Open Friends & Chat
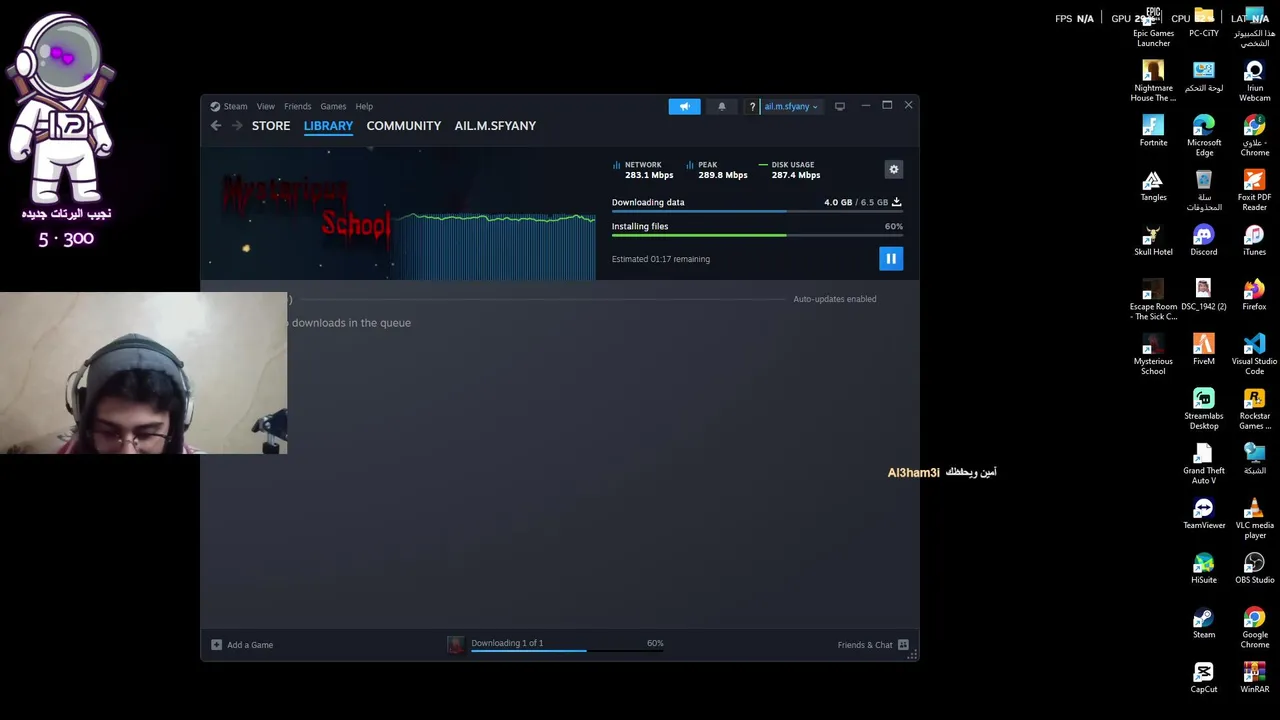Viewport: 1280px width, 720px height. pos(873,645)
